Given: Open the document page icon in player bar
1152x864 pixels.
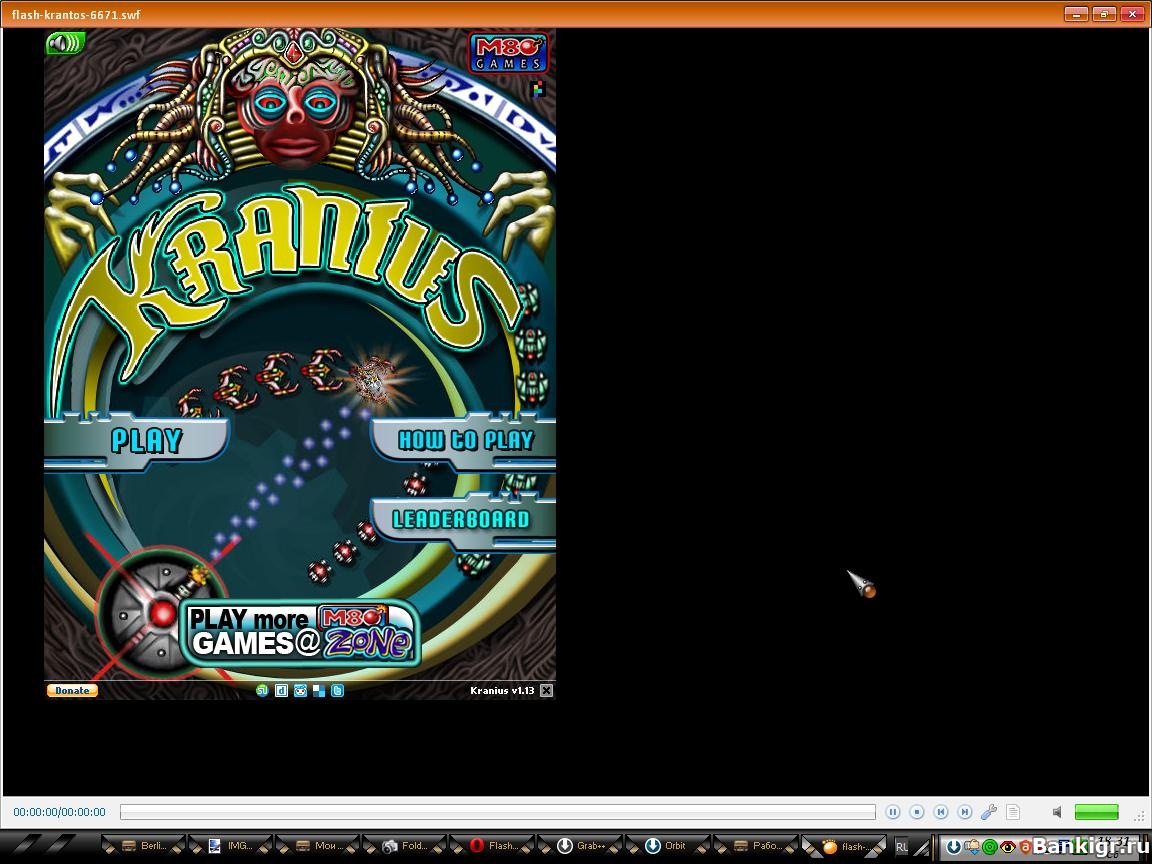Looking at the screenshot, I should pyautogui.click(x=1013, y=812).
